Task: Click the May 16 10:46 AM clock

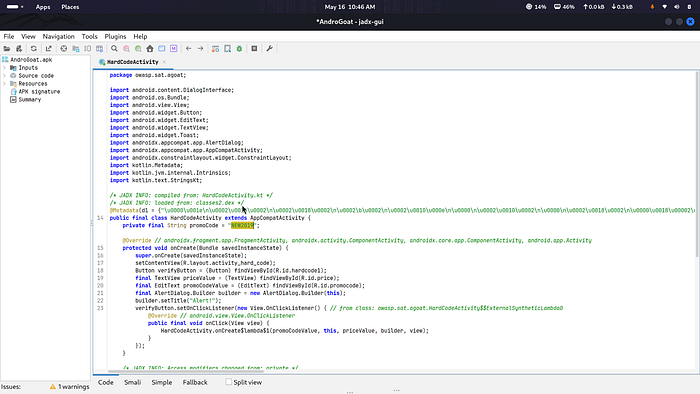Action: 350,7
